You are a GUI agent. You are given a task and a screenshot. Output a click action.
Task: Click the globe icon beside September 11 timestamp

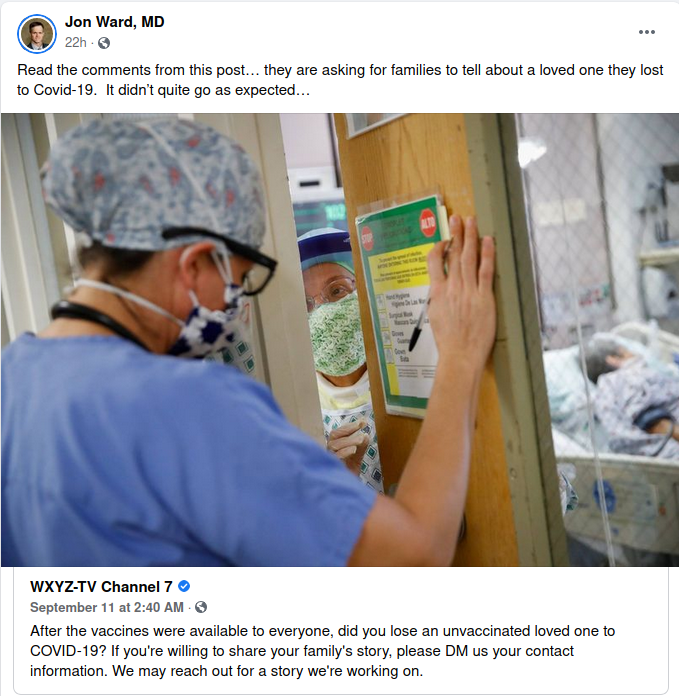click(x=201, y=607)
